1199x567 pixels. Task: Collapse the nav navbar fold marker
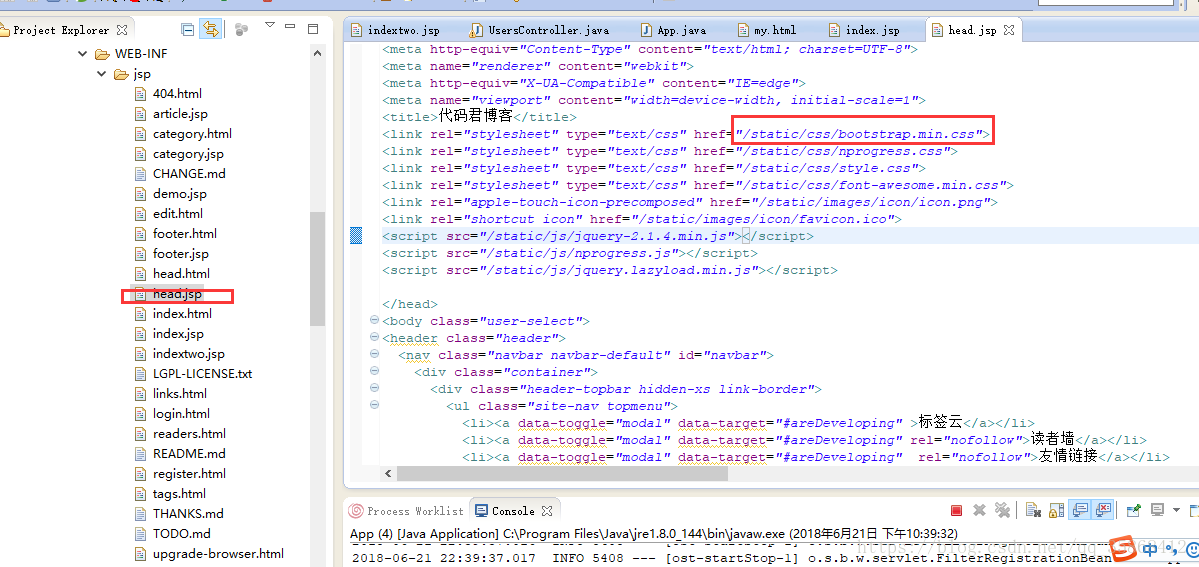pyautogui.click(x=374, y=354)
